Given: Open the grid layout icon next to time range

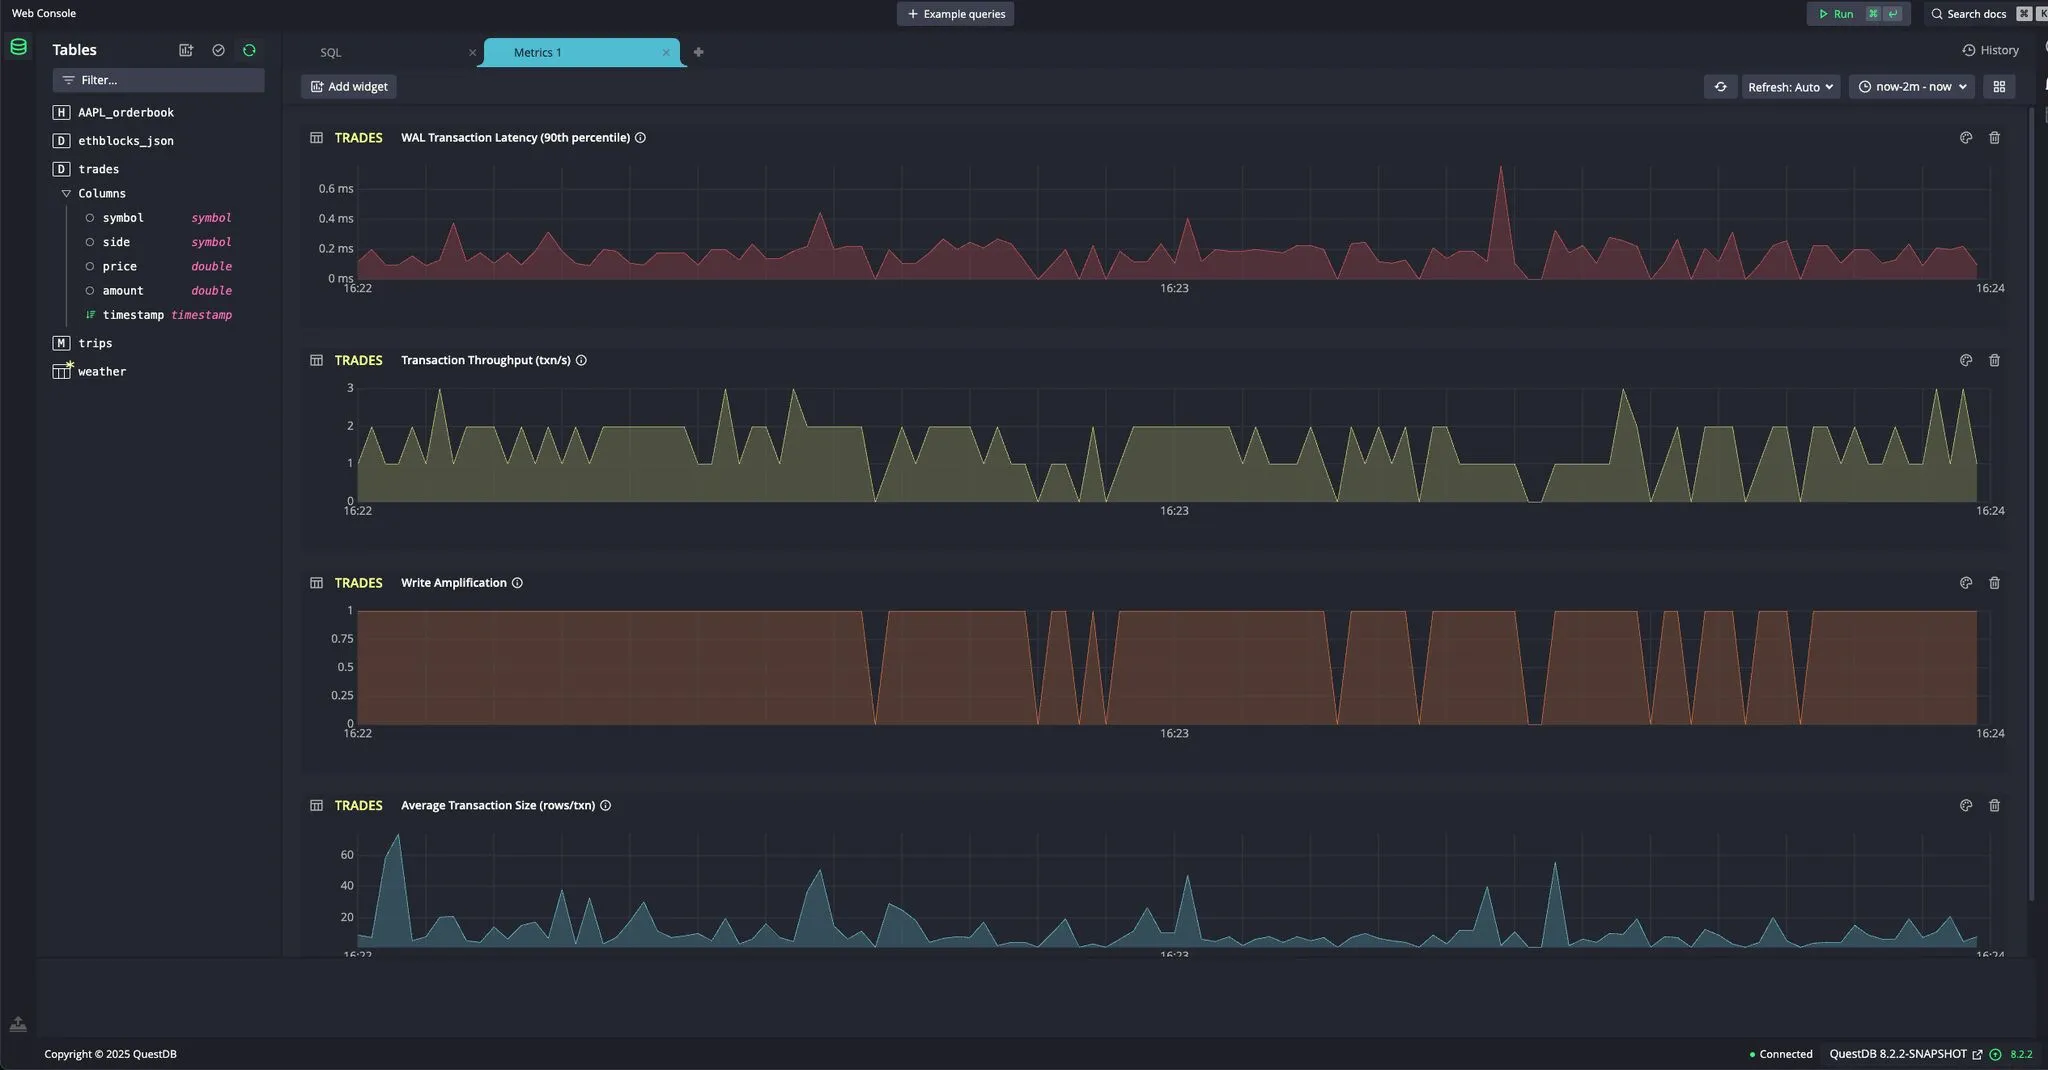Looking at the screenshot, I should point(2000,86).
